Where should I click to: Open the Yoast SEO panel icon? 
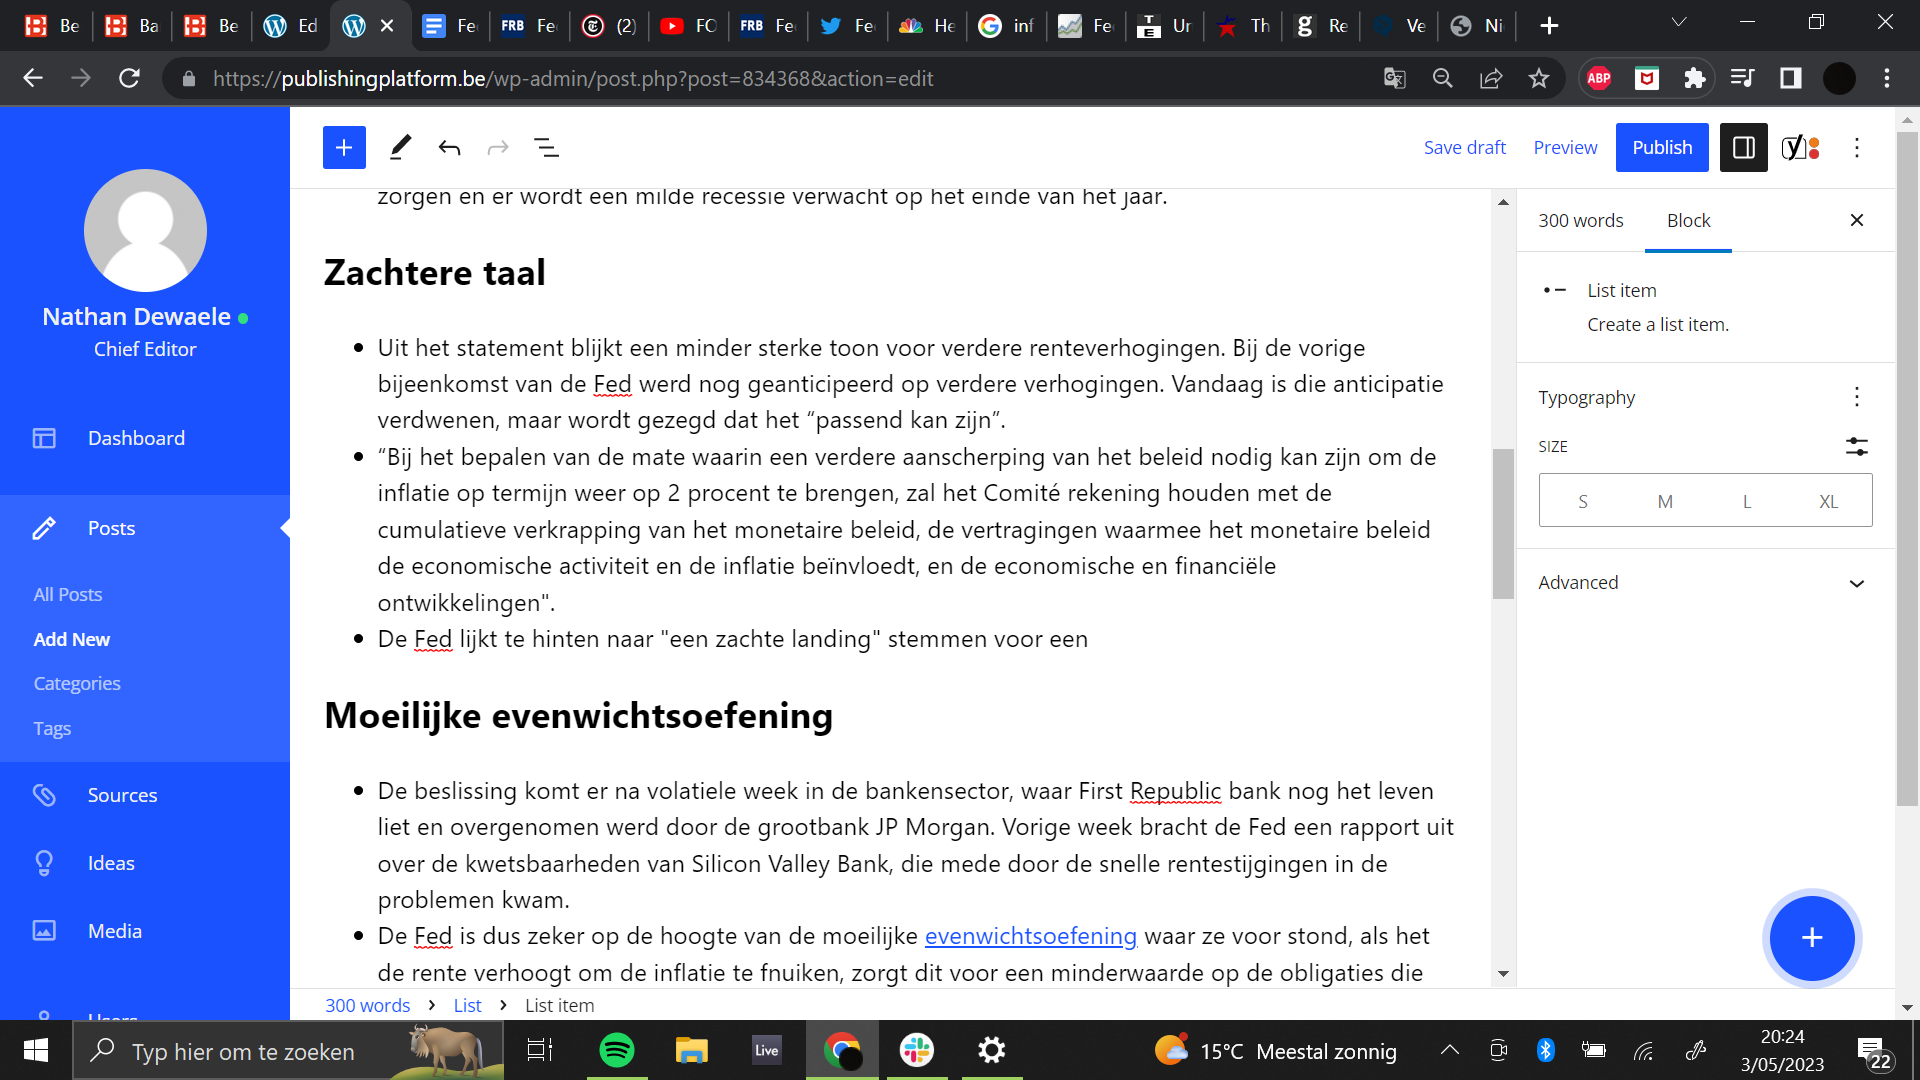point(1800,148)
